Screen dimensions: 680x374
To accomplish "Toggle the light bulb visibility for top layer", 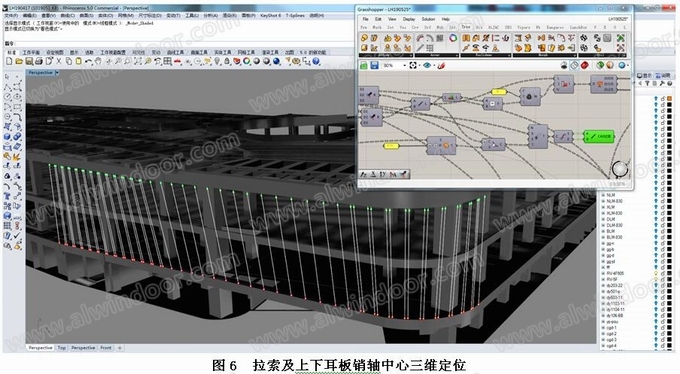I will [x=656, y=99].
